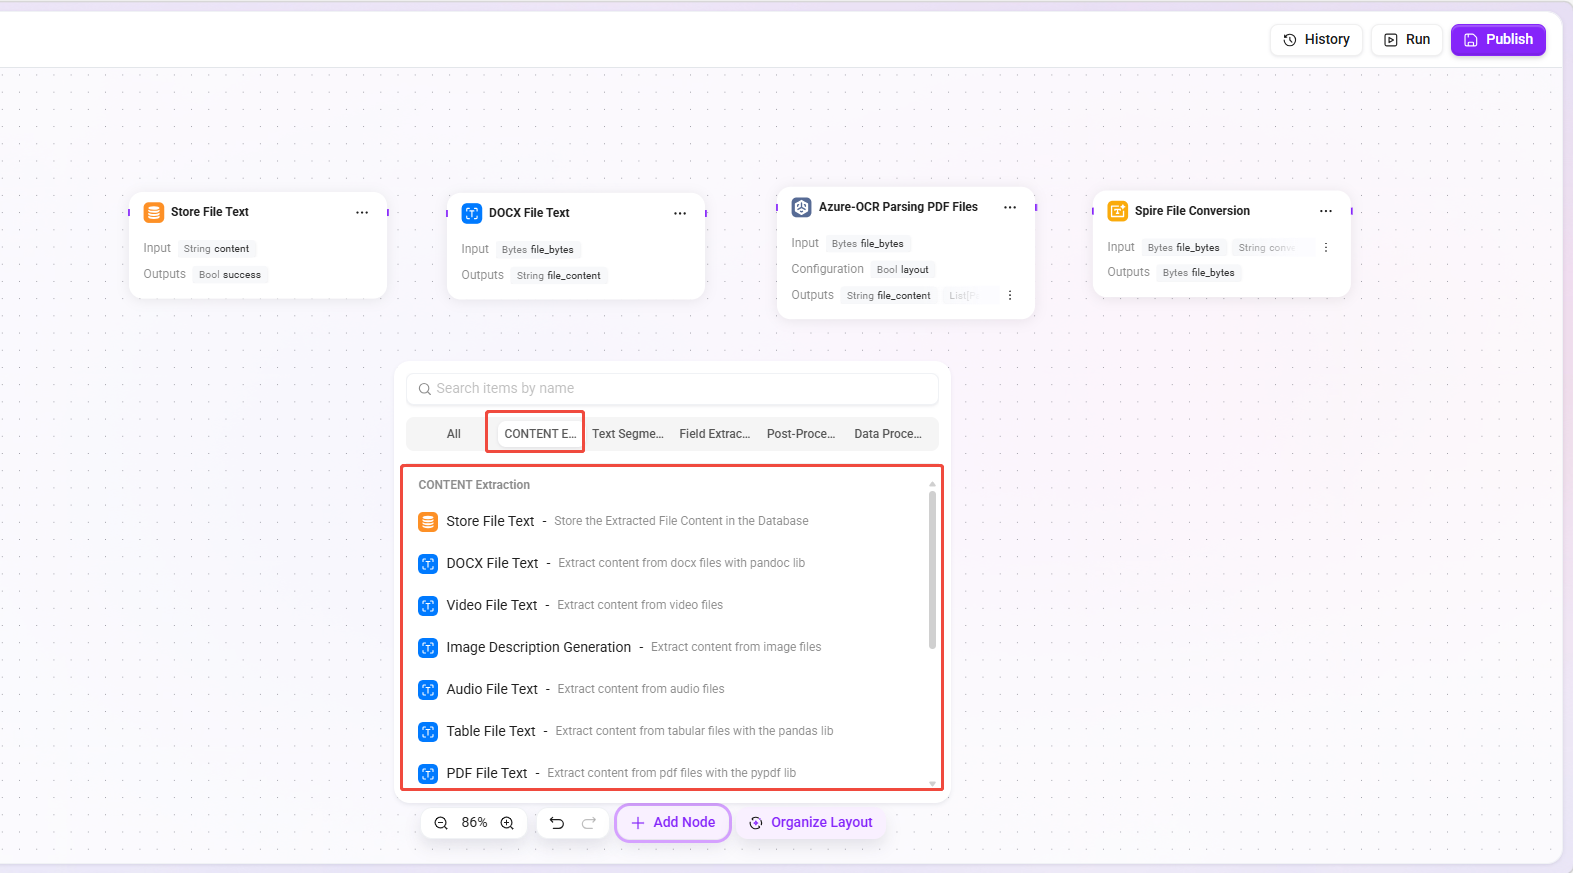Click the DOCX File Text list icon
Image resolution: width=1573 pixels, height=873 pixels.
428,564
